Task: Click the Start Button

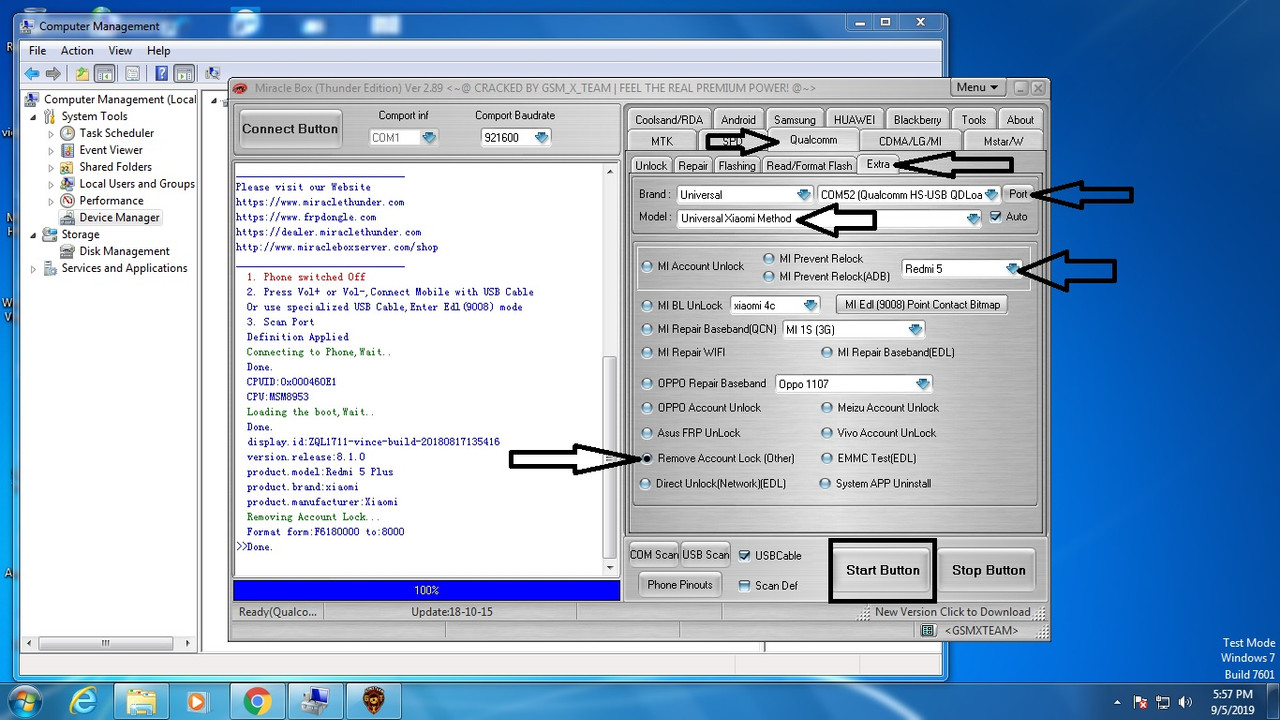Action: (883, 571)
